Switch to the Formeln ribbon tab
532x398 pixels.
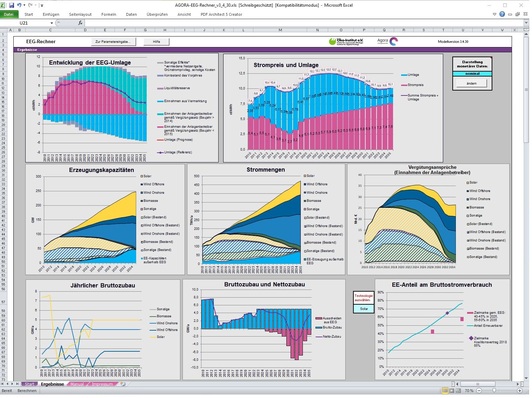point(109,14)
